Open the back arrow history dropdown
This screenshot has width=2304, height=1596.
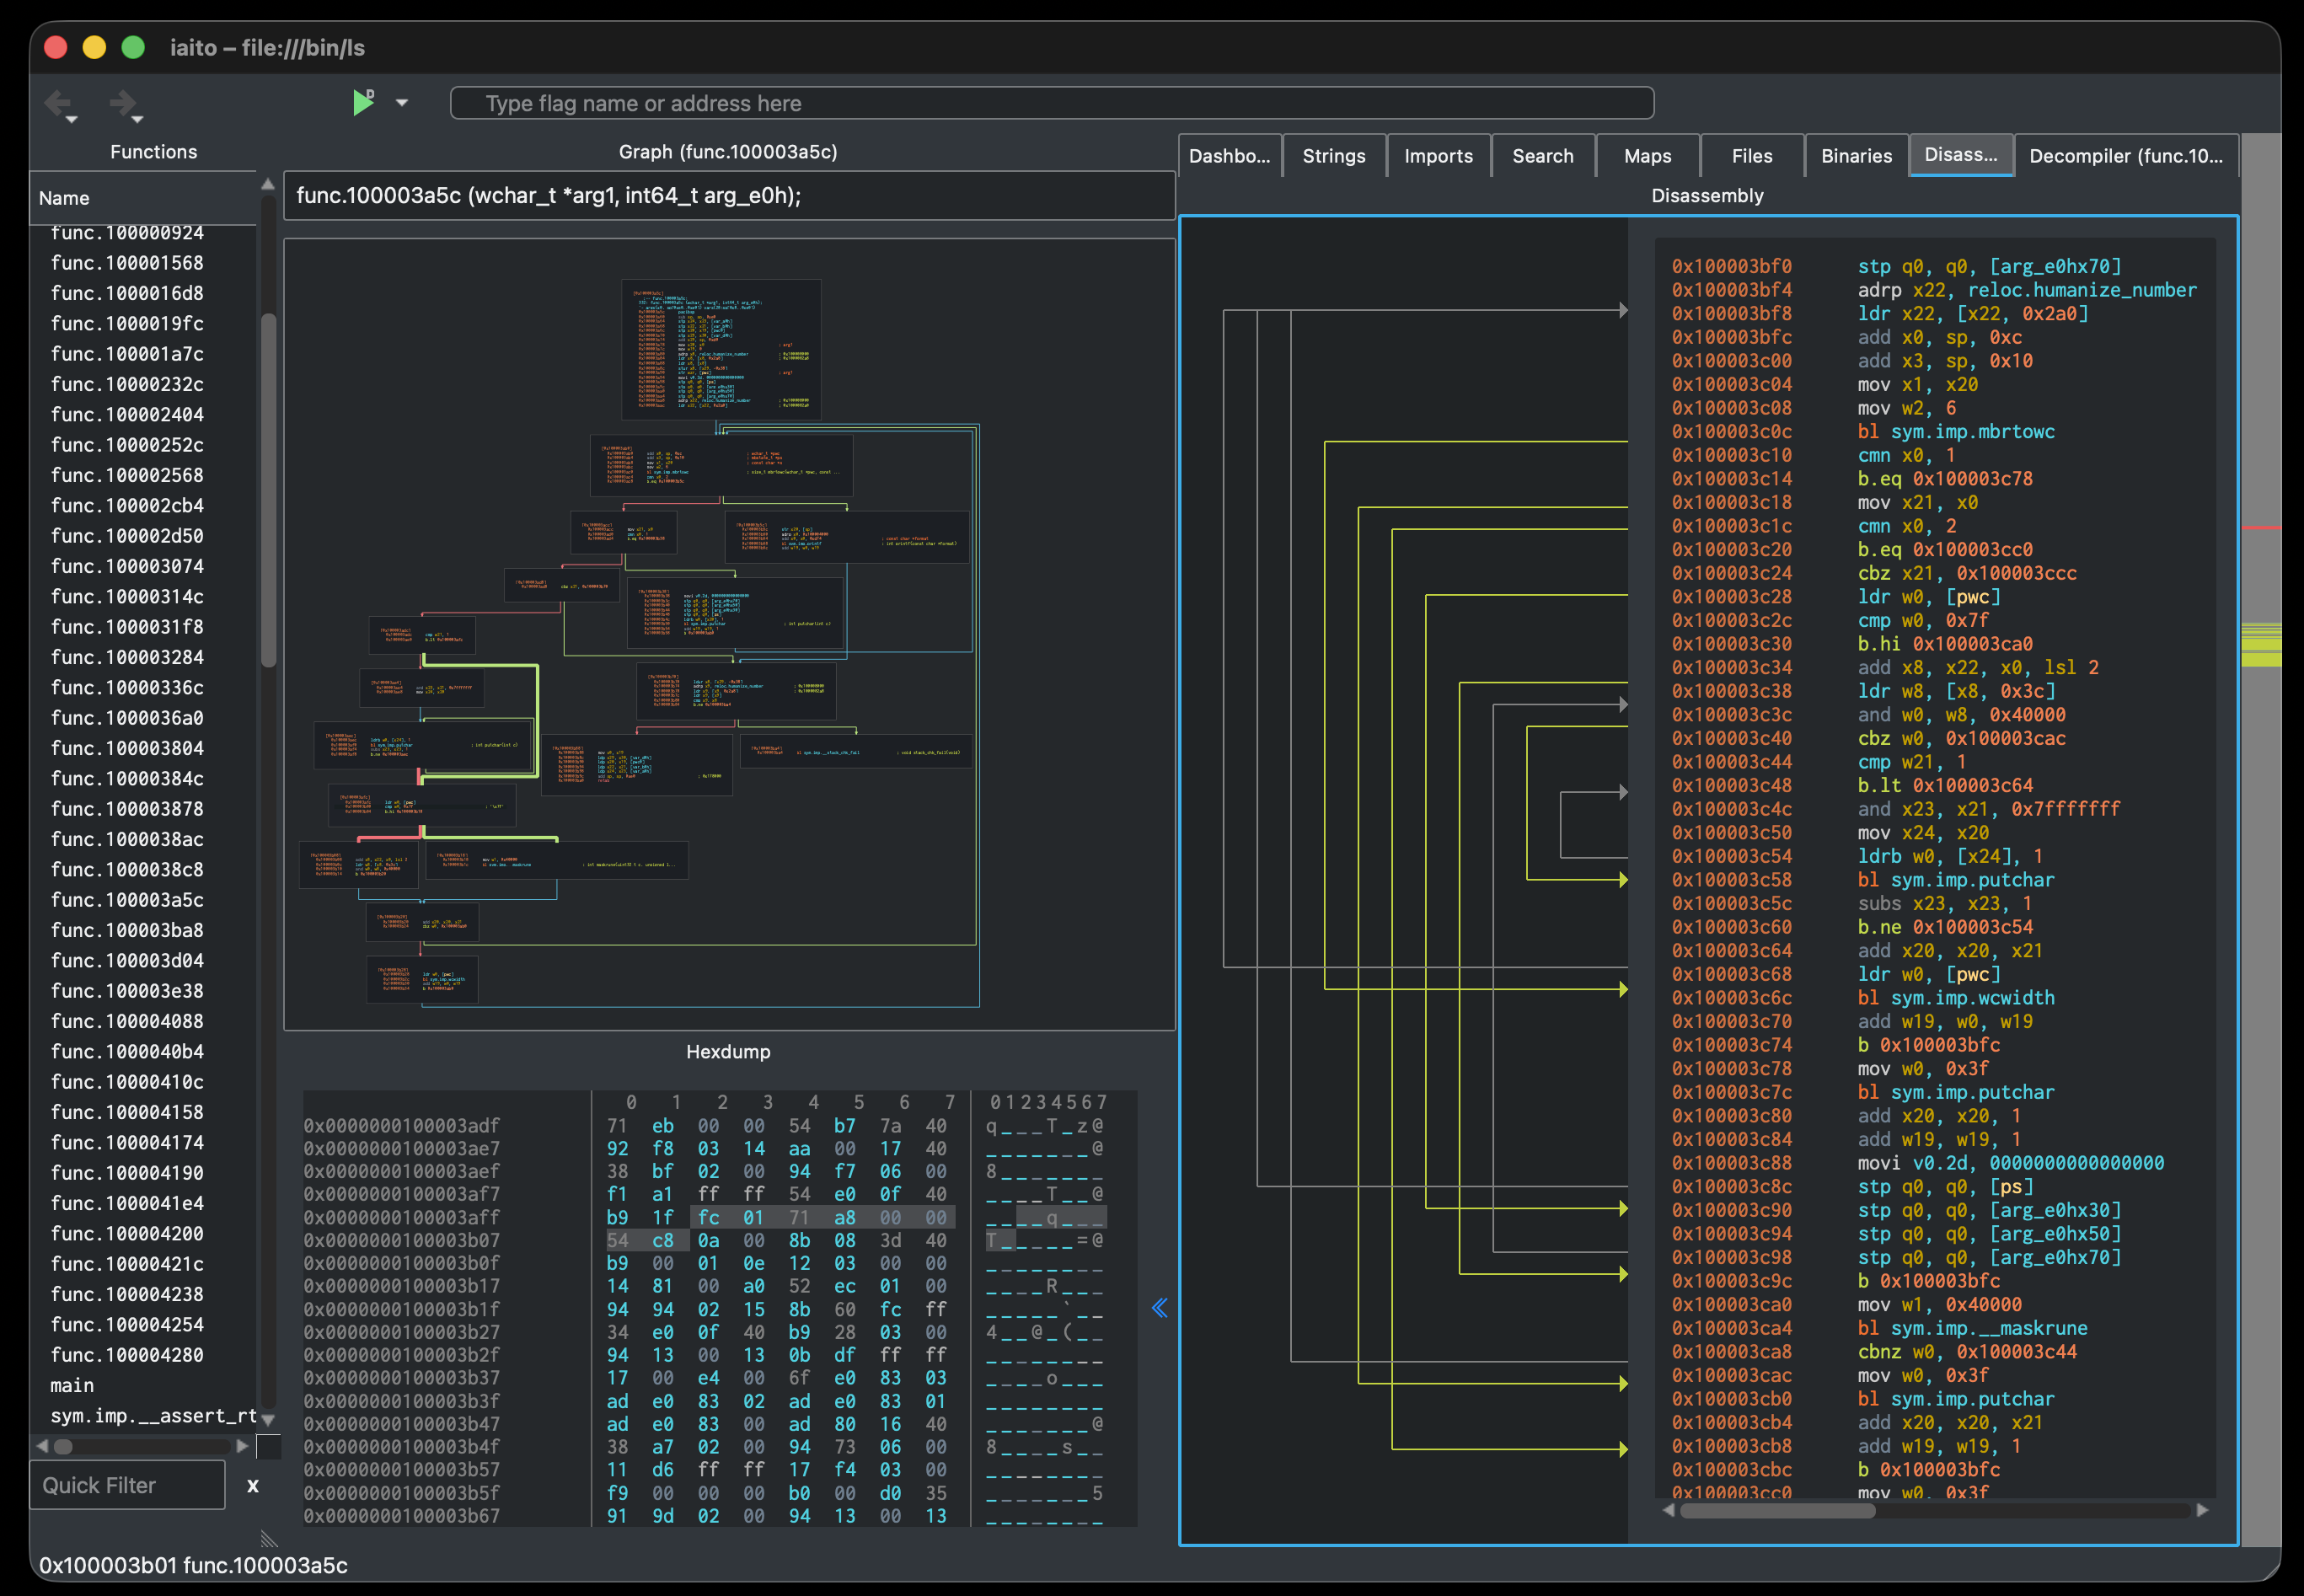click(x=72, y=120)
